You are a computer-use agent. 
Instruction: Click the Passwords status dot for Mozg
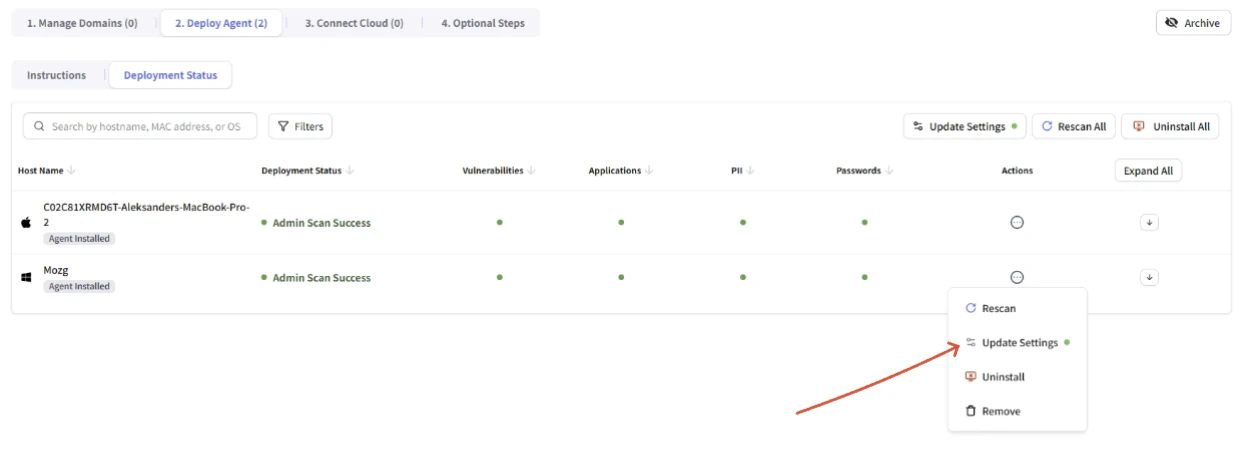[865, 277]
